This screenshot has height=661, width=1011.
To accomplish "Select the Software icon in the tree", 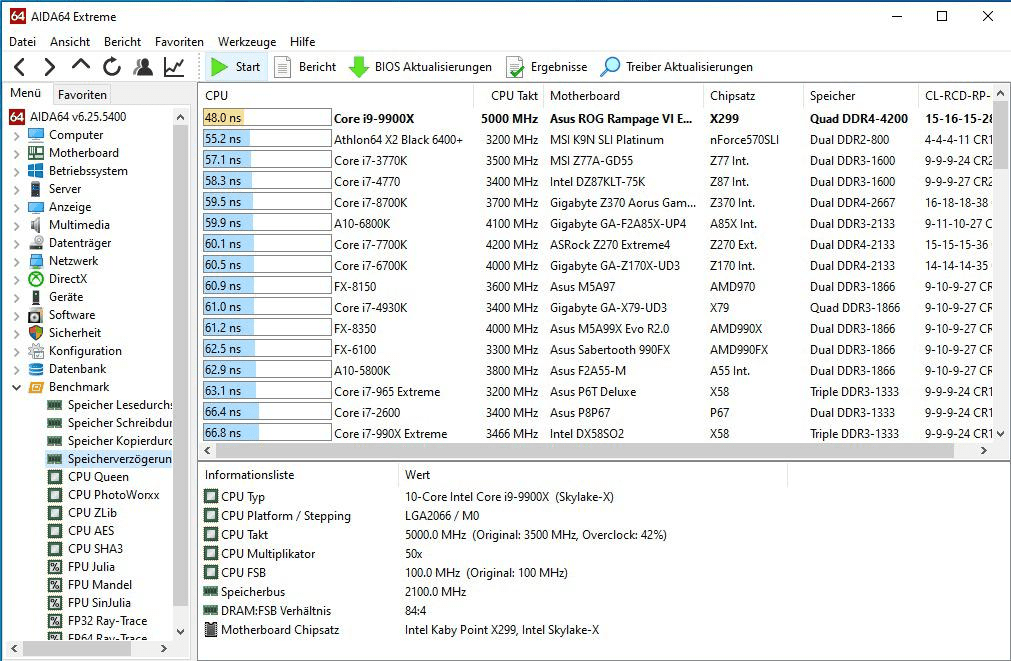I will coord(35,315).
